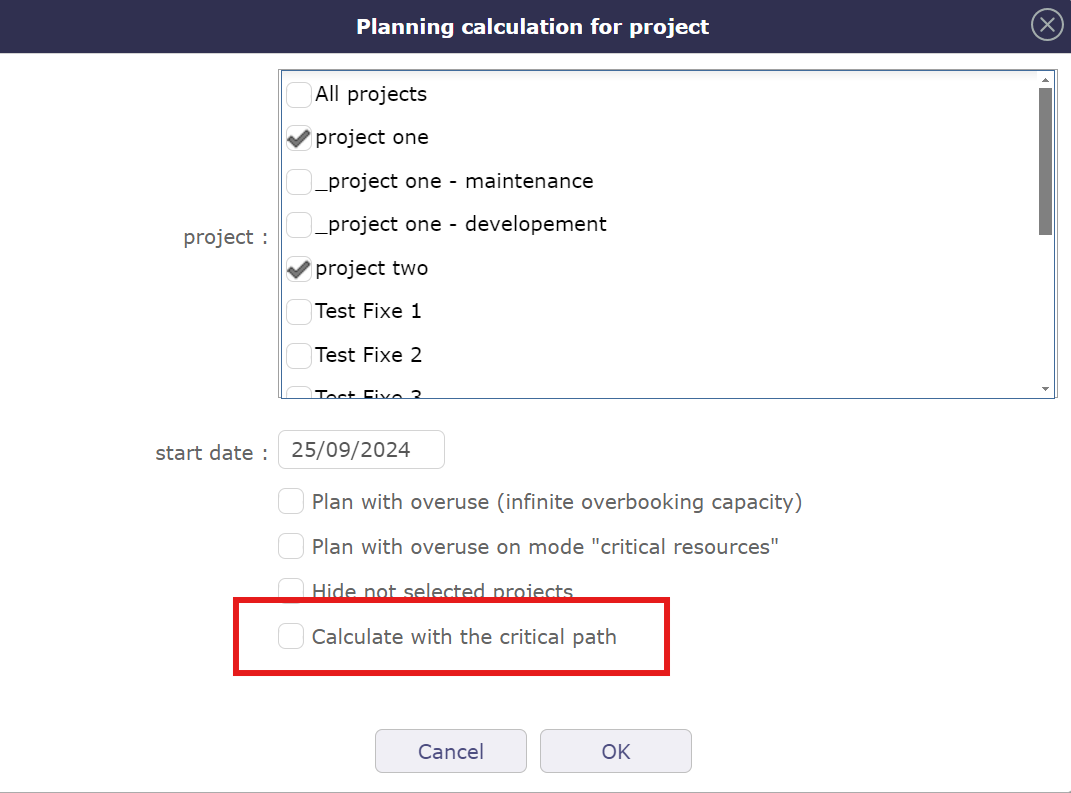Enable the Test Fixe 2 checkbox
The width and height of the screenshot is (1071, 793).
click(298, 355)
